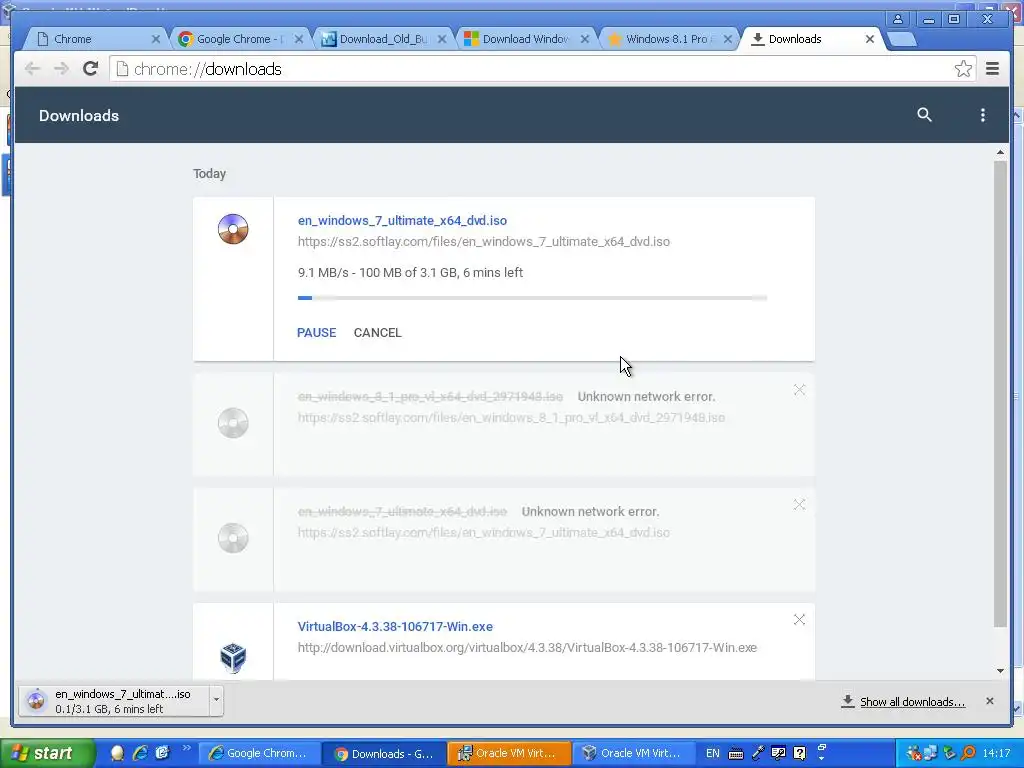Click the VirtualBox installer cube icon

233,658
